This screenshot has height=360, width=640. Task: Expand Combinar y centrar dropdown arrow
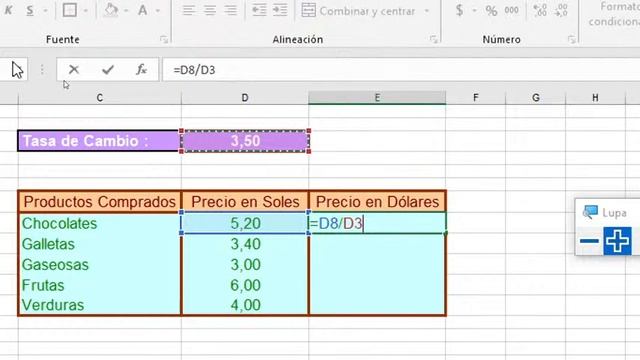[x=427, y=11]
